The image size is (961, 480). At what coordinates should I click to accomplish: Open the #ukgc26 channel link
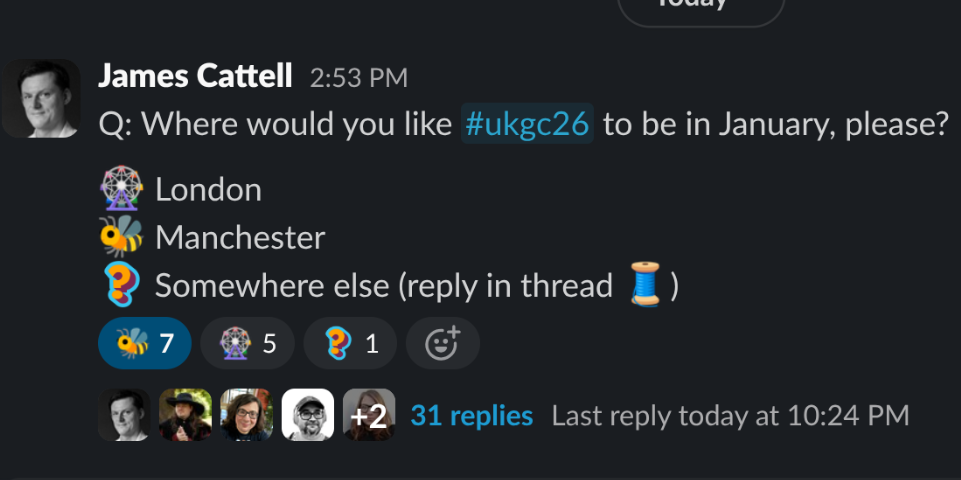527,124
